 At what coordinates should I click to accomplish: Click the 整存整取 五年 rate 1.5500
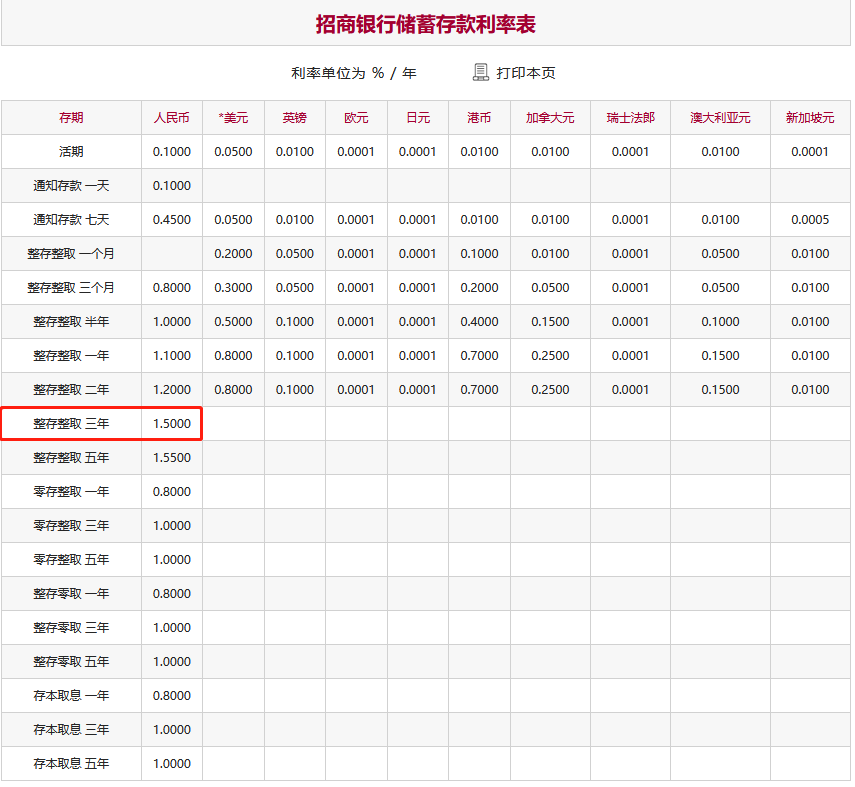pyautogui.click(x=171, y=458)
